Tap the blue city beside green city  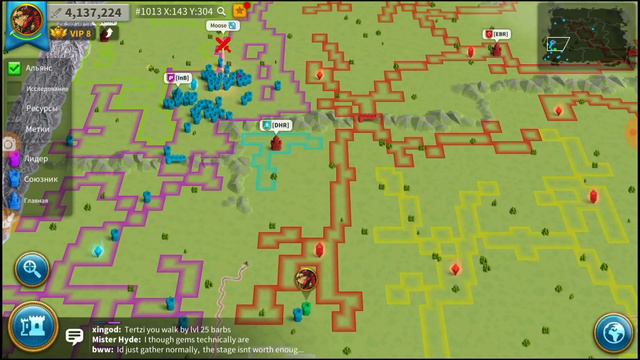[x=298, y=314]
